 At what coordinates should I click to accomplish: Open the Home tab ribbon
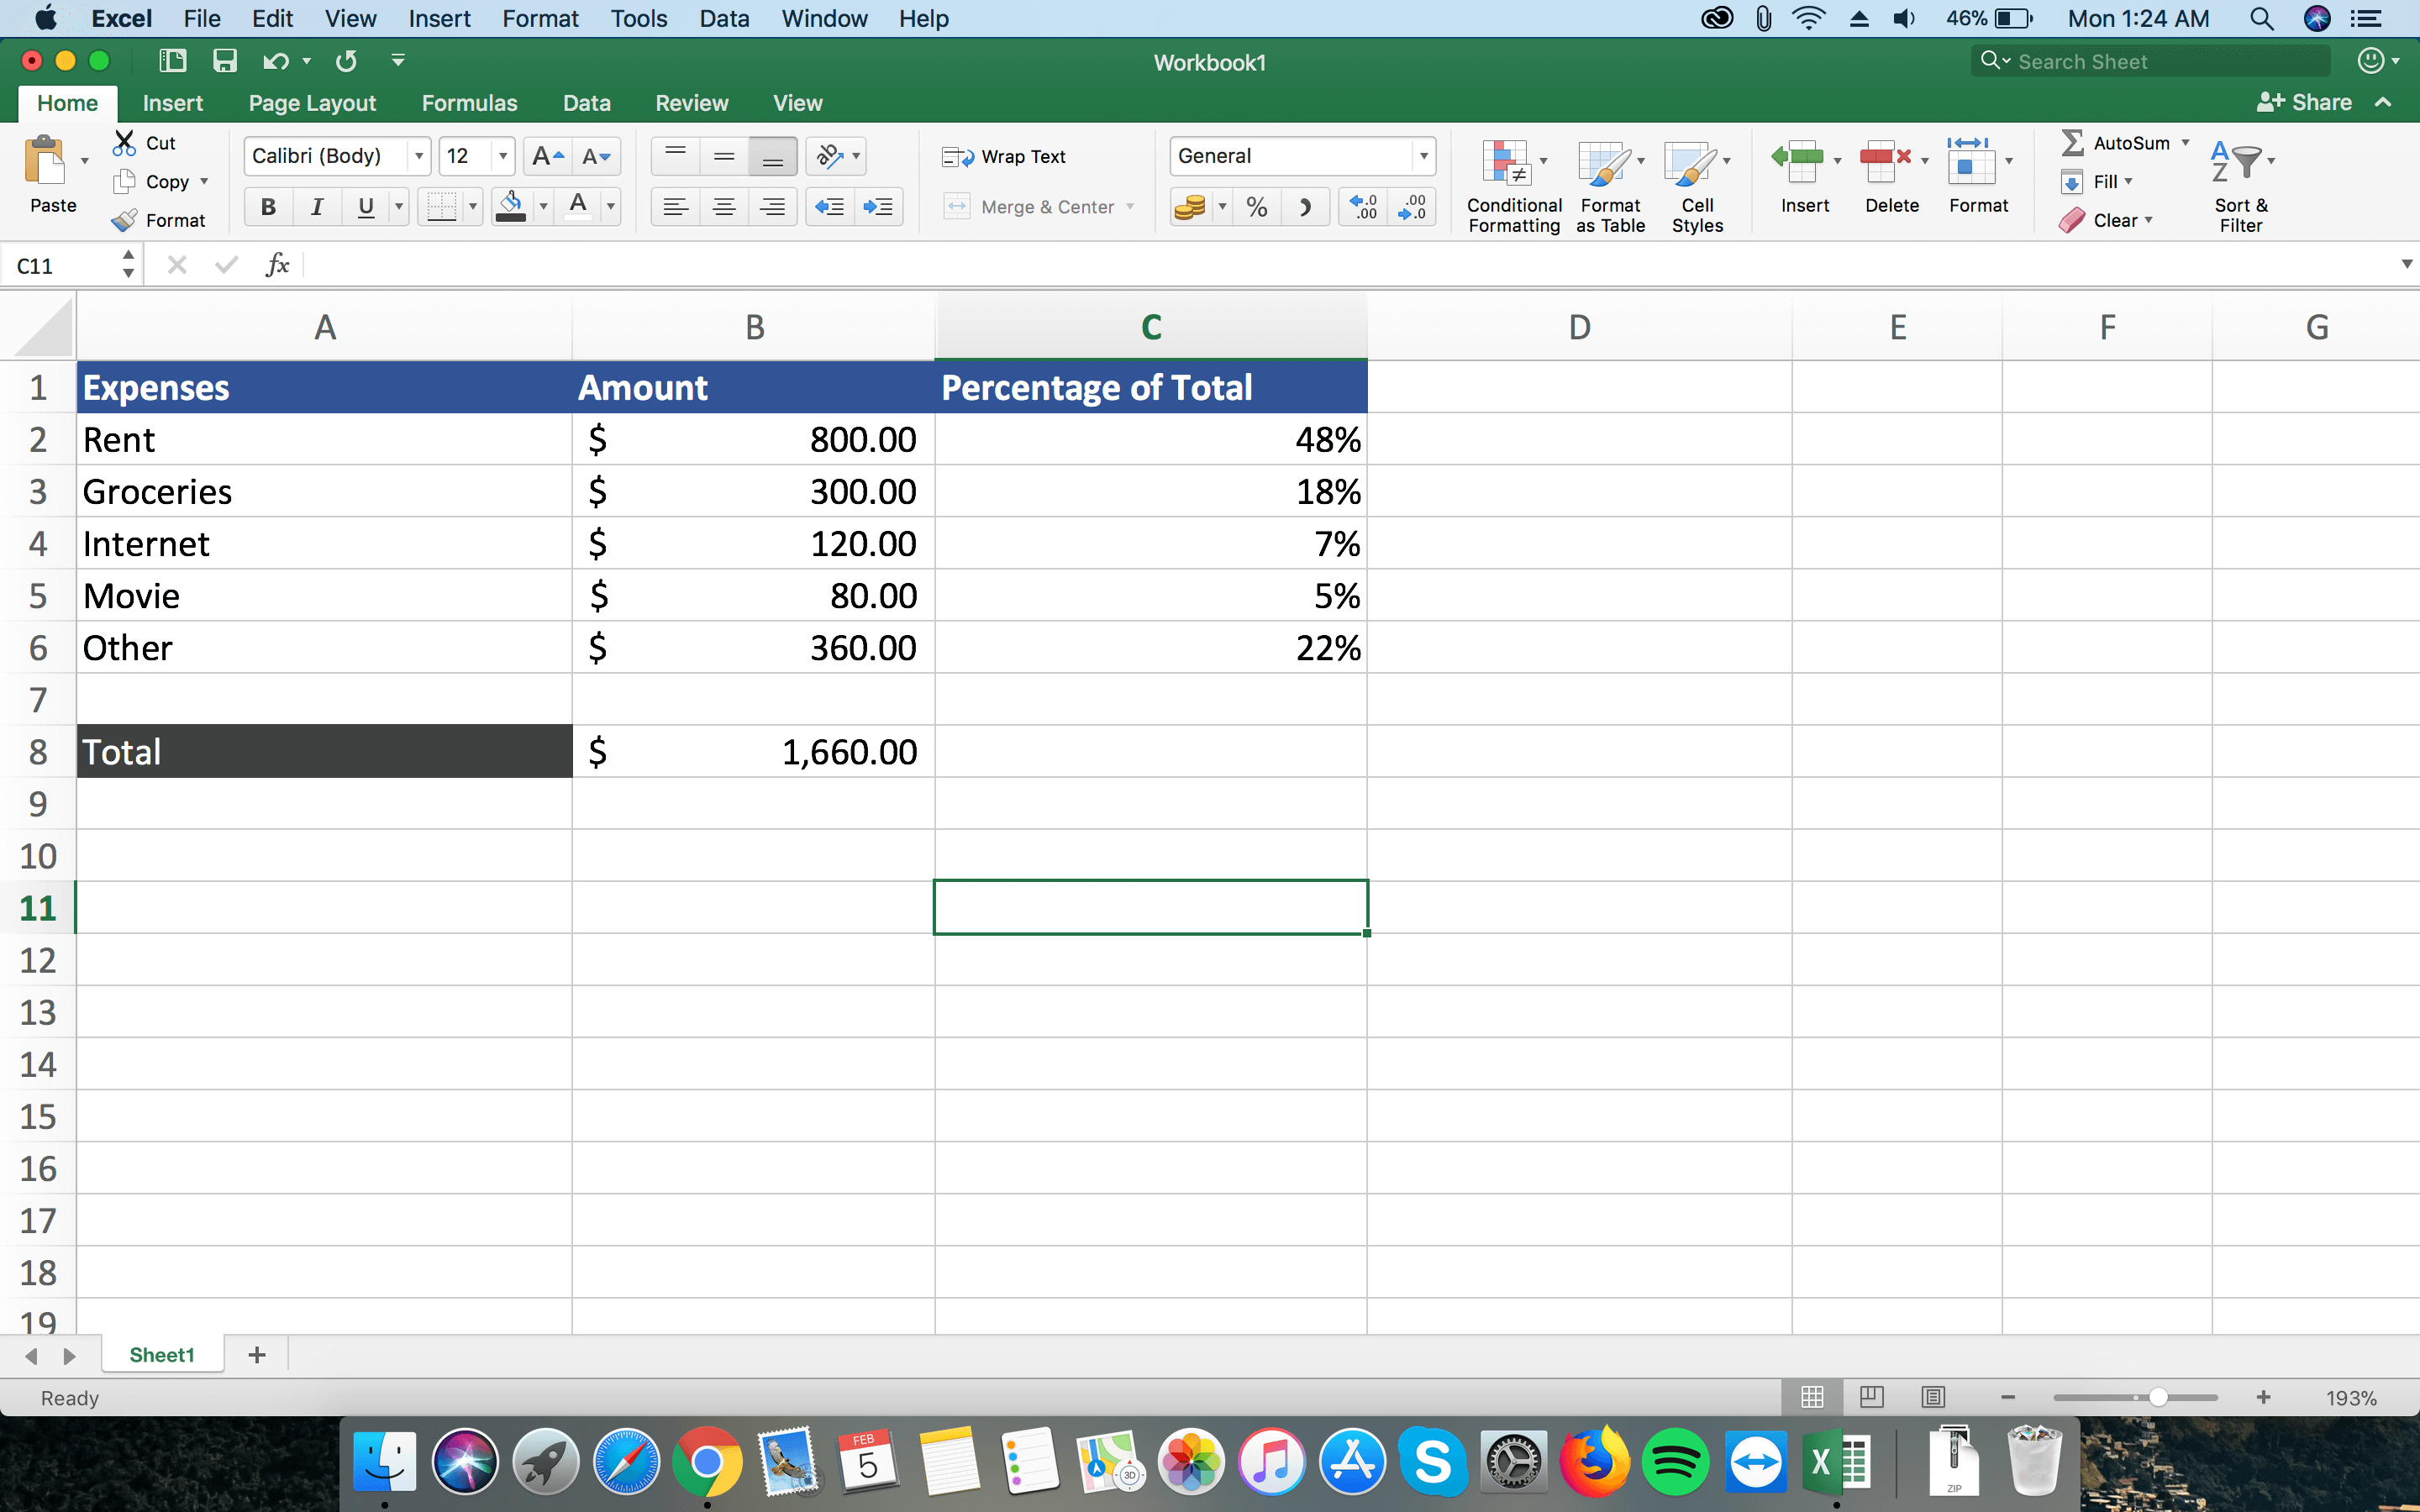[x=65, y=102]
